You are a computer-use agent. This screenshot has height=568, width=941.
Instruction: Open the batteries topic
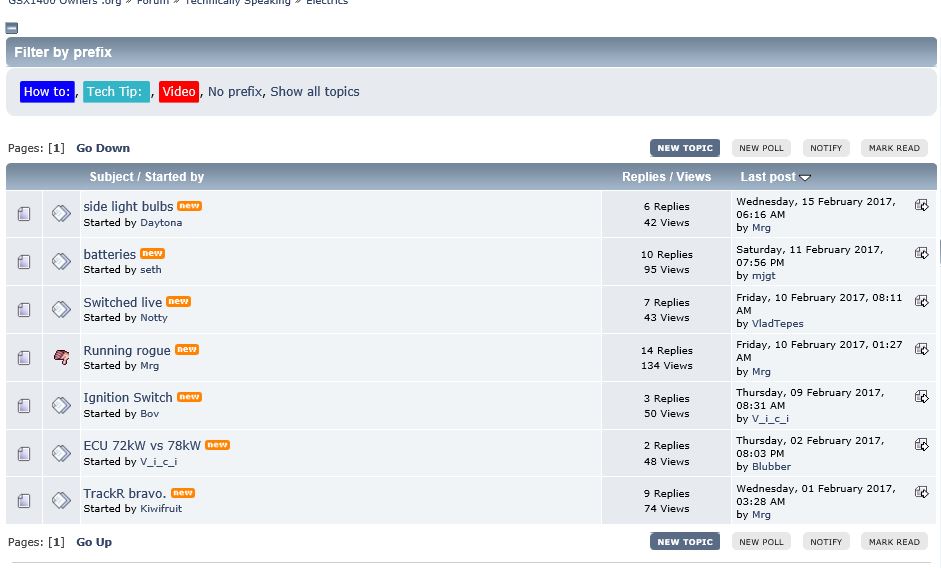pos(109,255)
